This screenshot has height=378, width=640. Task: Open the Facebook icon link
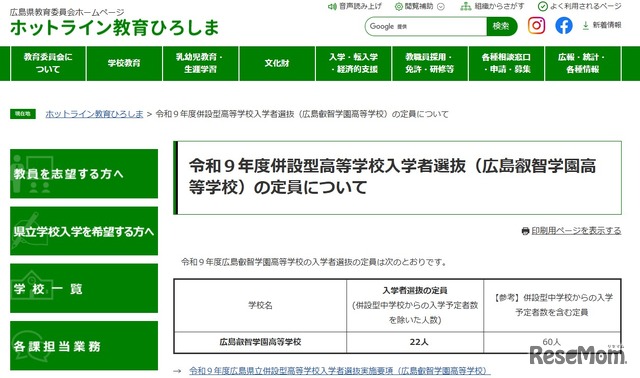[x=564, y=25]
